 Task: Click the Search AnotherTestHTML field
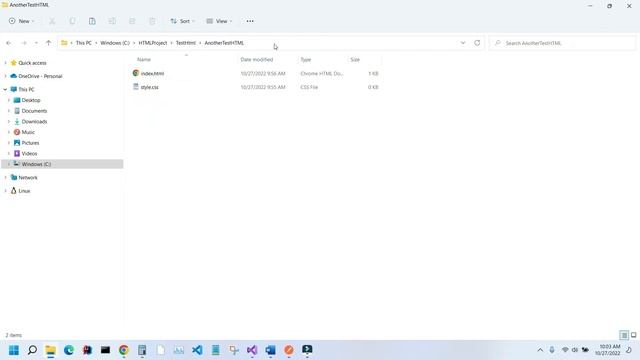pos(562,43)
